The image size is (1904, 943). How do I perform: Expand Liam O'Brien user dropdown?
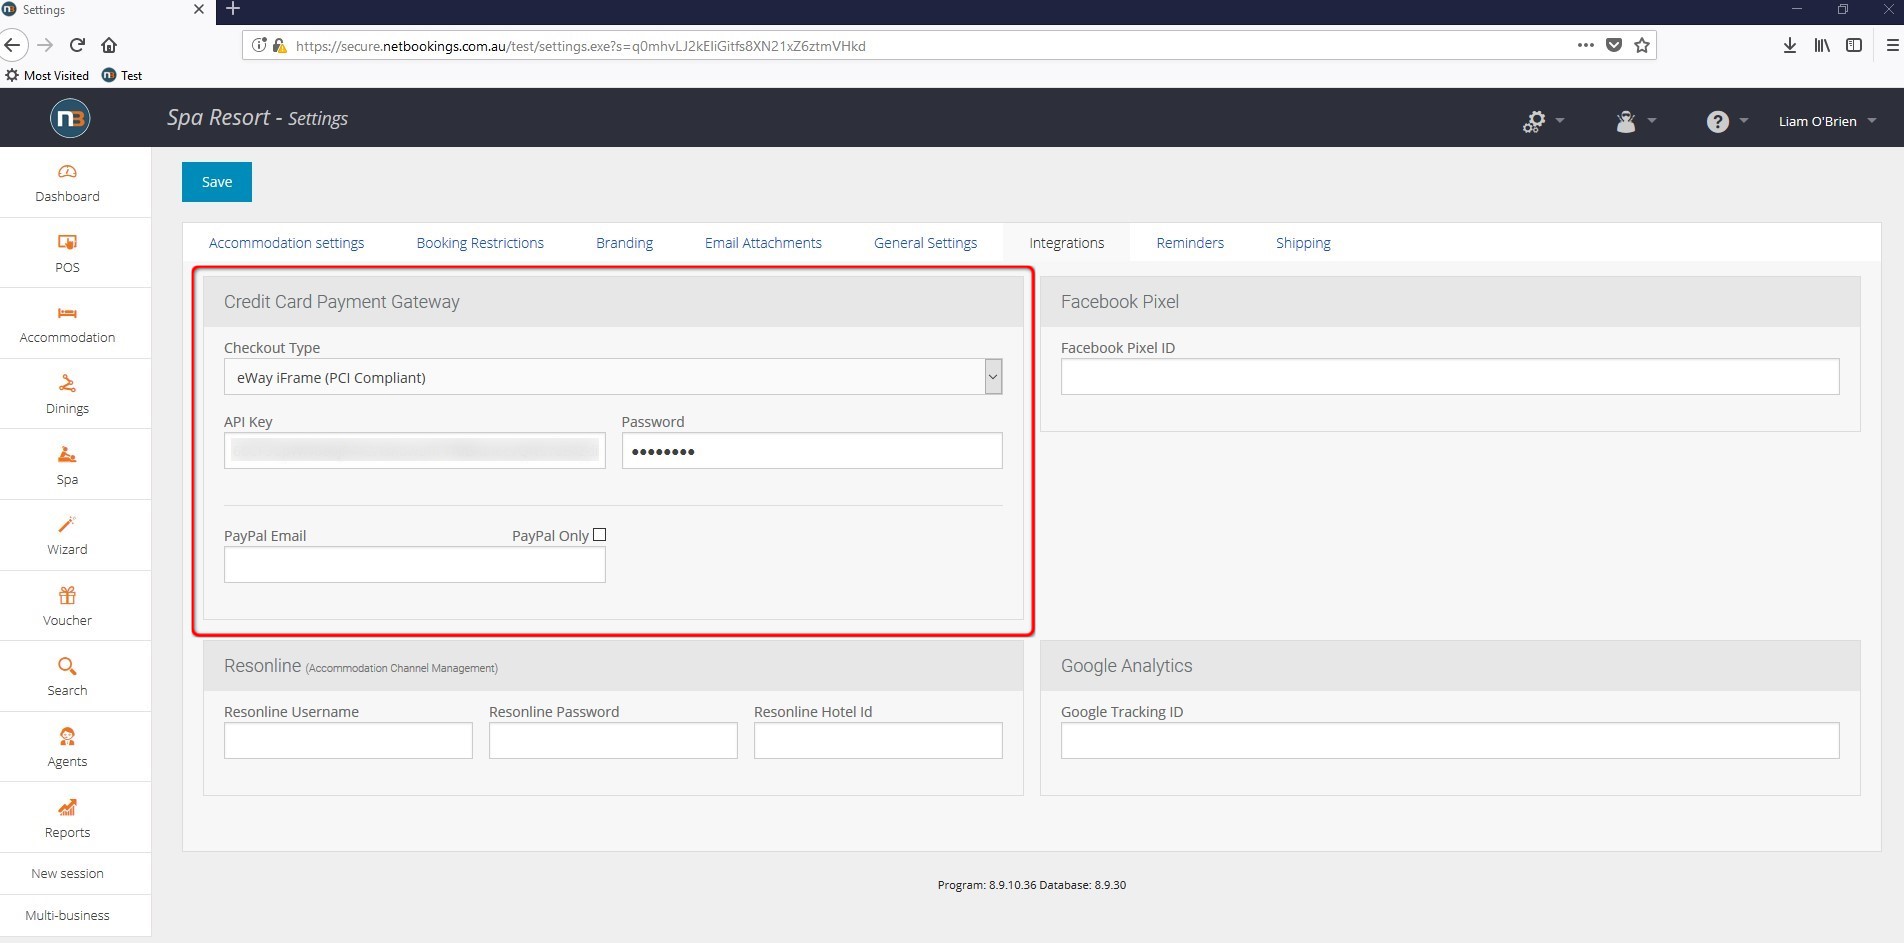(1827, 121)
